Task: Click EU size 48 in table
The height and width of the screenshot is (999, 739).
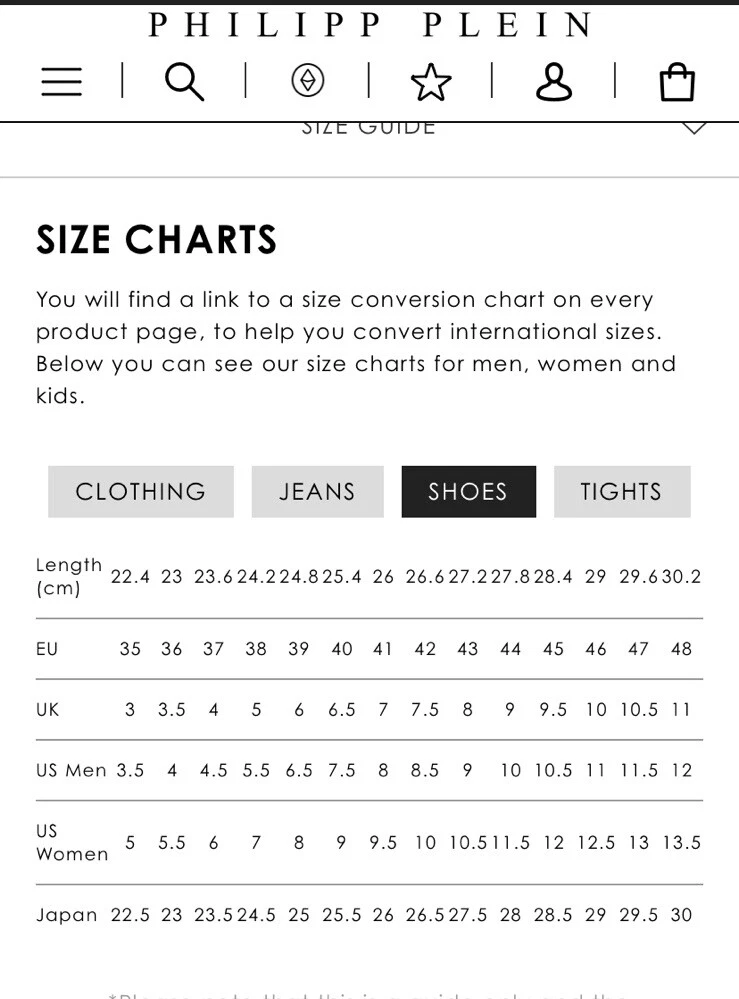Action: click(681, 649)
